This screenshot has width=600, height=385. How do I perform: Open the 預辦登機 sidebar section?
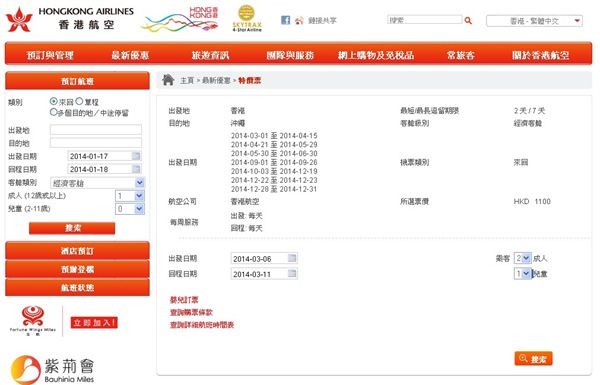pyautogui.click(x=77, y=269)
